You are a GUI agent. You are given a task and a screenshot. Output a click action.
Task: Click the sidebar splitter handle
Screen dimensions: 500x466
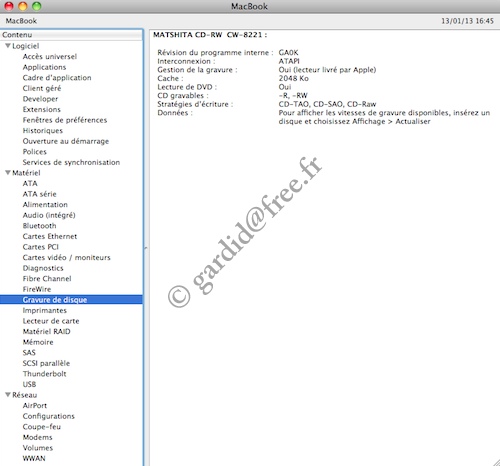click(146, 248)
